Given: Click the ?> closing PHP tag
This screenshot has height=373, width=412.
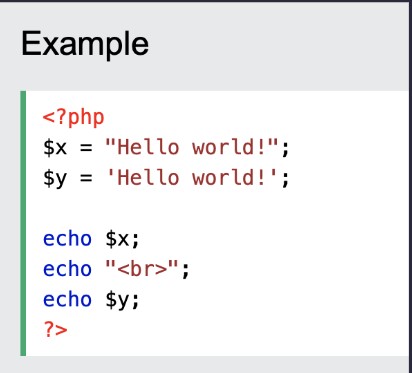Looking at the screenshot, I should click(55, 329).
